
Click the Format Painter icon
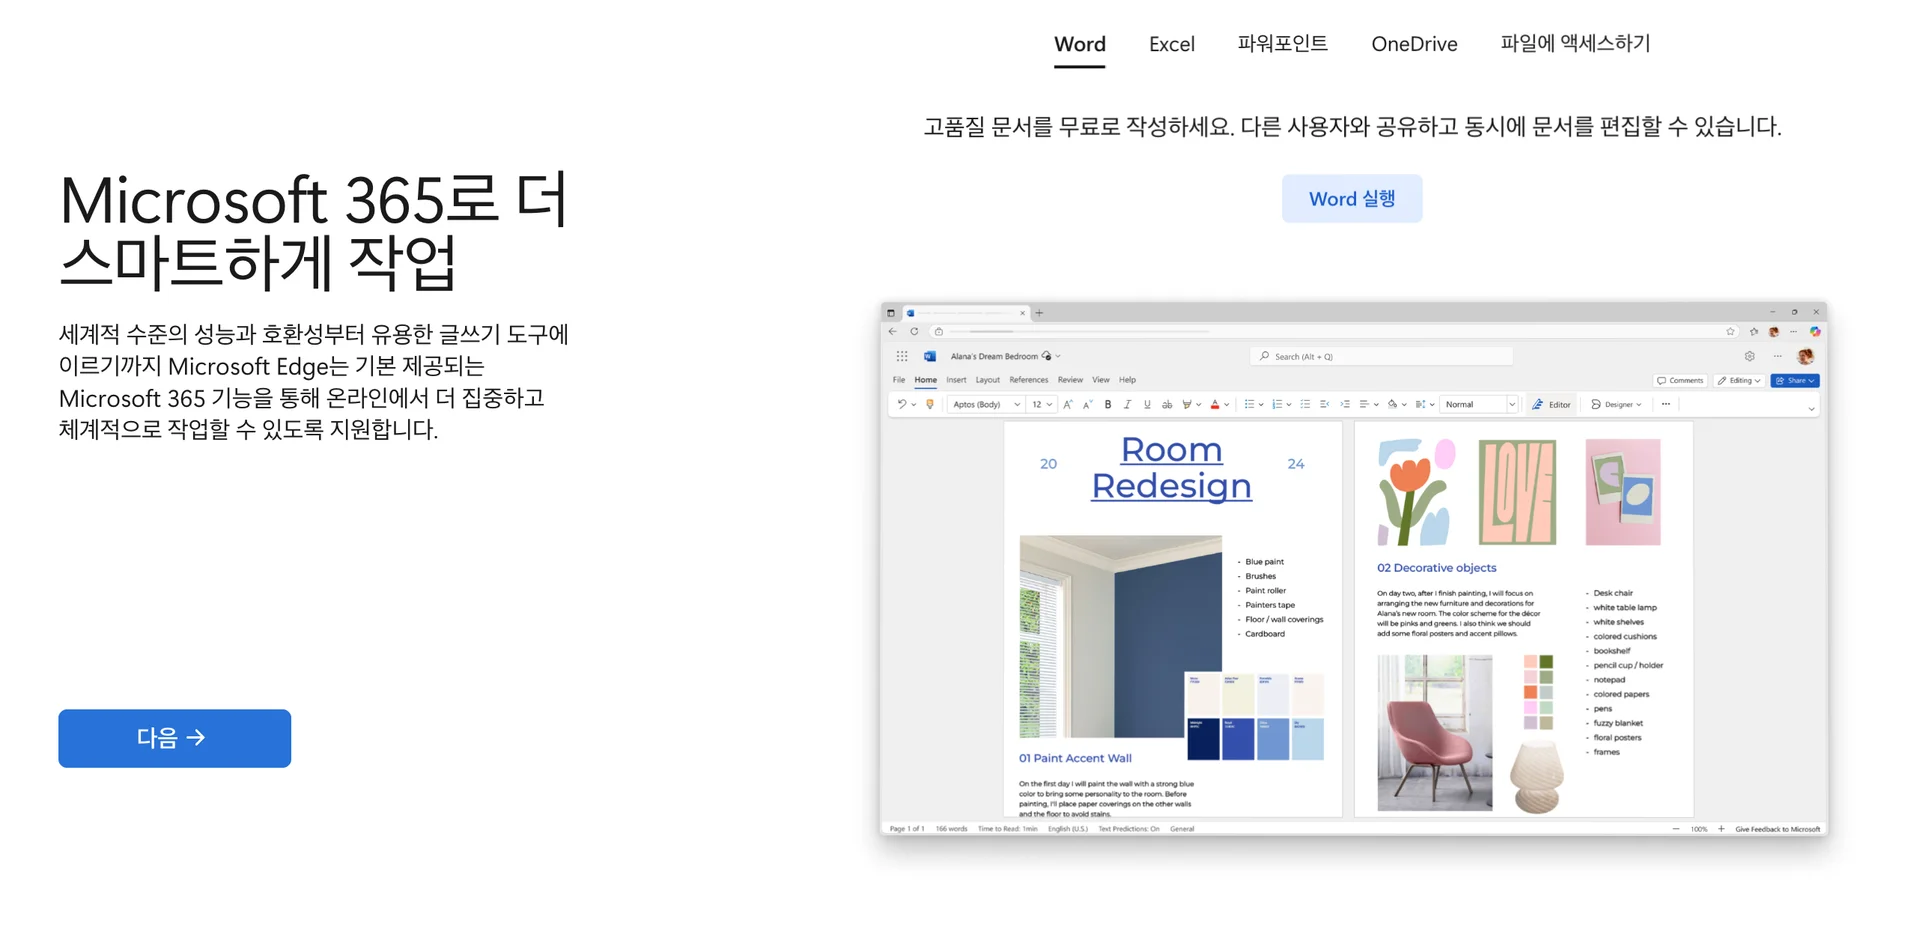coord(930,405)
